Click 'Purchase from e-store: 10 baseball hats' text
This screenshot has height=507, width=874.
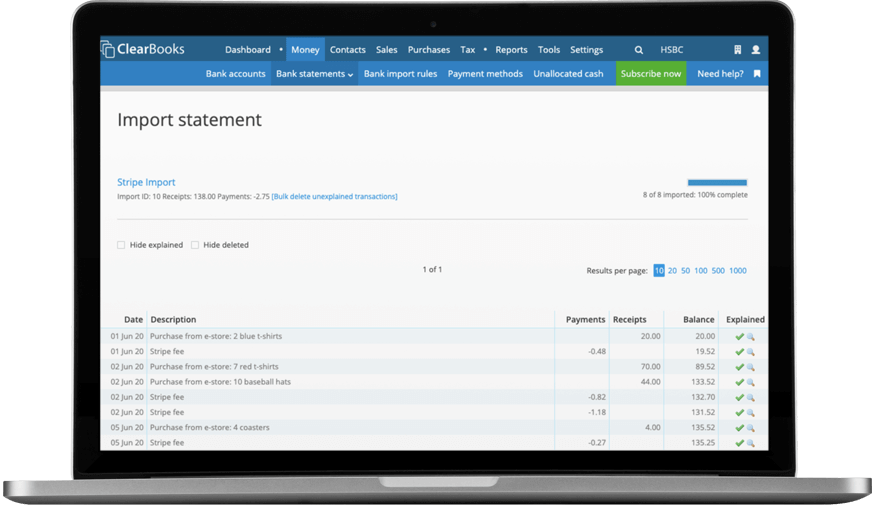(220, 382)
